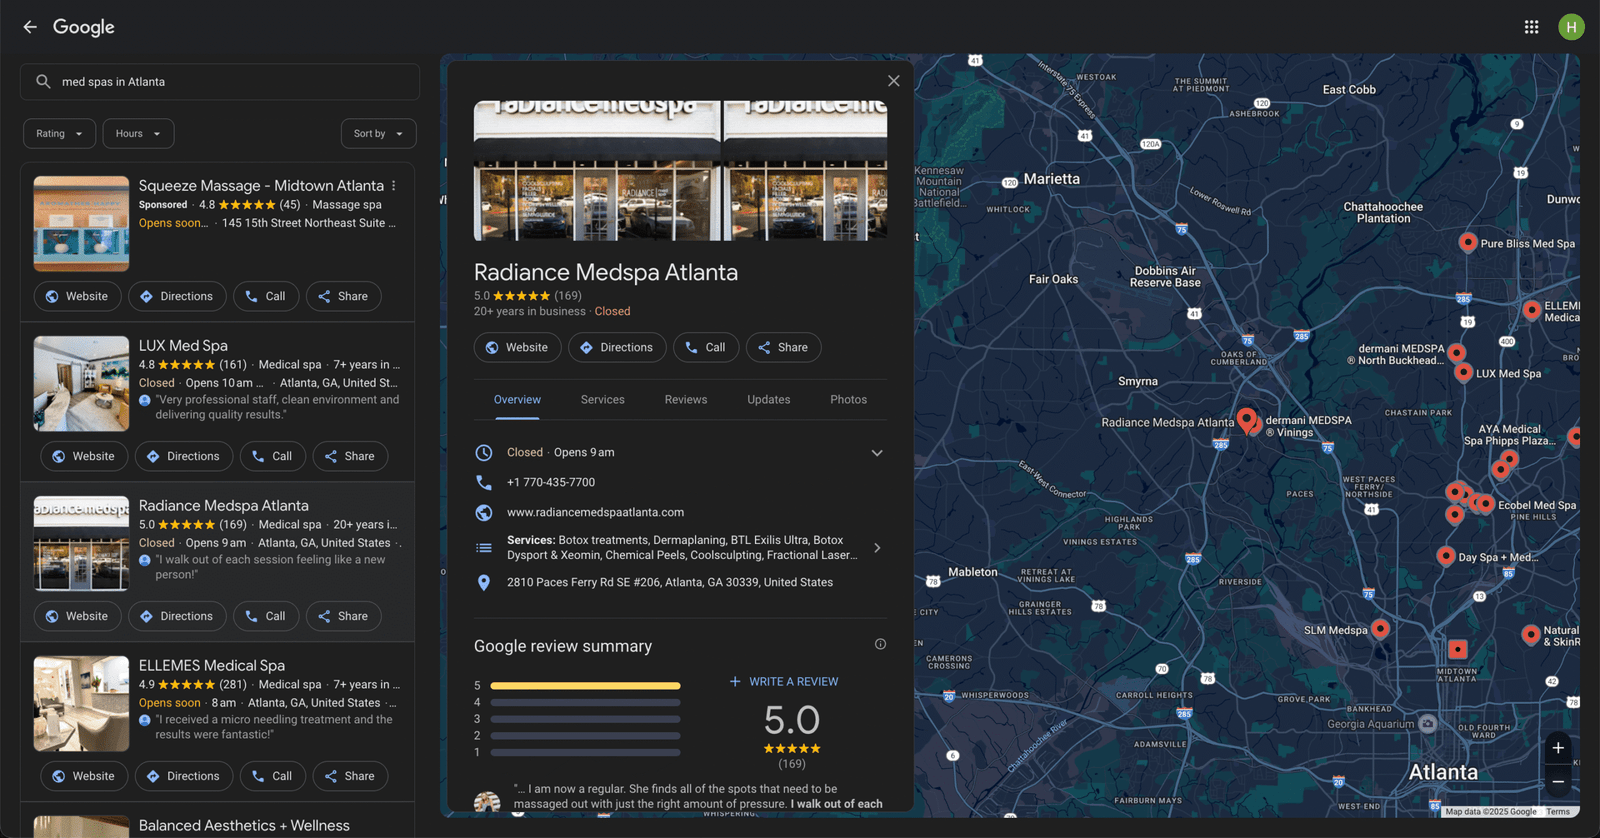The image size is (1600, 838).
Task: Click the location pin beside the address
Action: (x=484, y=582)
